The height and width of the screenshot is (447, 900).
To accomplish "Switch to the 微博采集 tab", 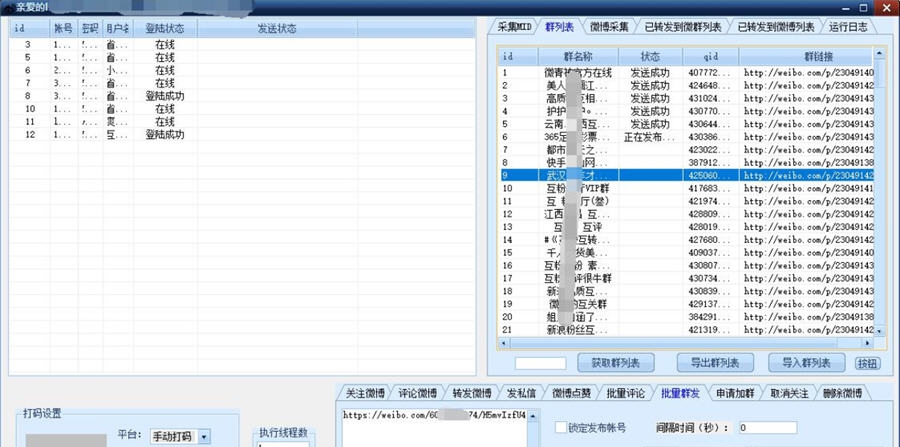I will click(609, 26).
